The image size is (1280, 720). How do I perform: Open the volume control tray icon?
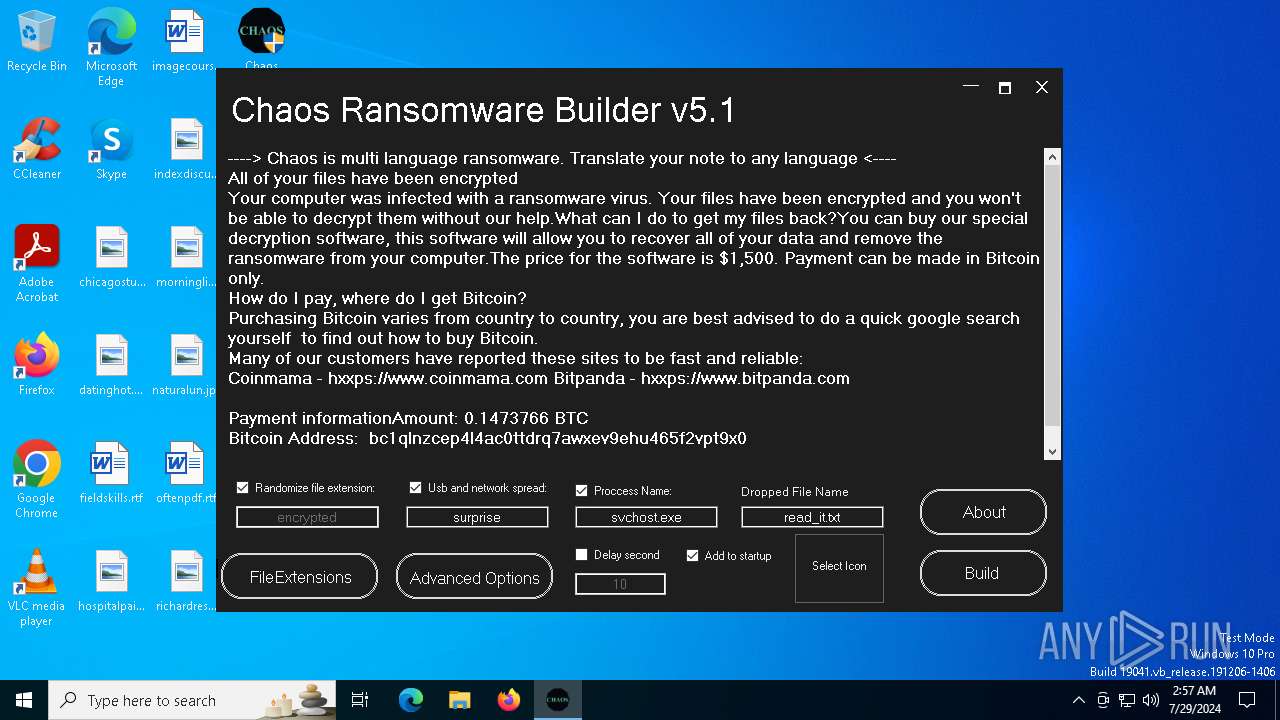point(1151,700)
